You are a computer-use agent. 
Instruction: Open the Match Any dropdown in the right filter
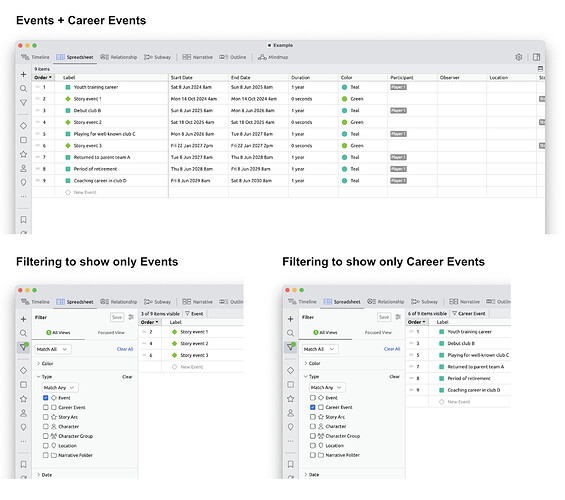tap(327, 387)
